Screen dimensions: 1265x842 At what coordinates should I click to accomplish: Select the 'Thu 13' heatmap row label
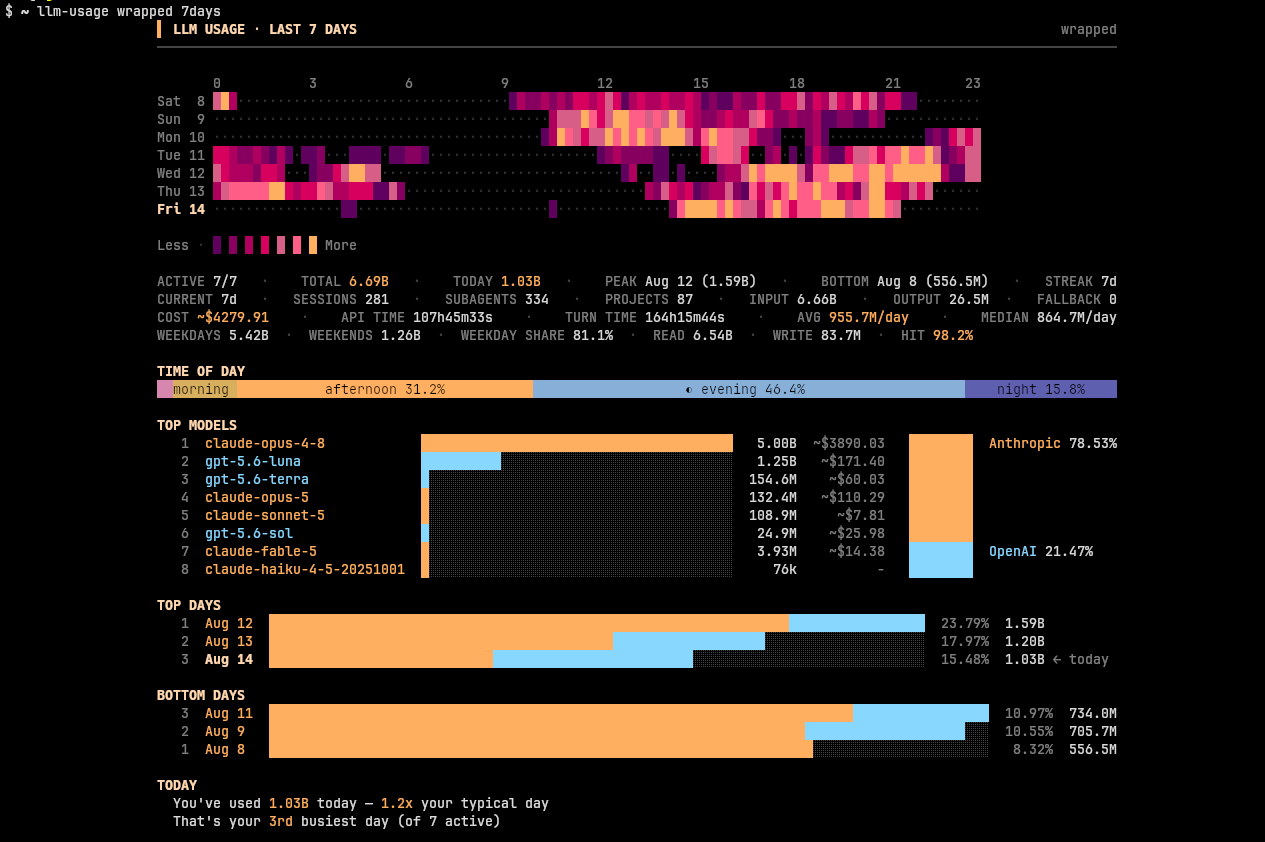click(x=181, y=191)
